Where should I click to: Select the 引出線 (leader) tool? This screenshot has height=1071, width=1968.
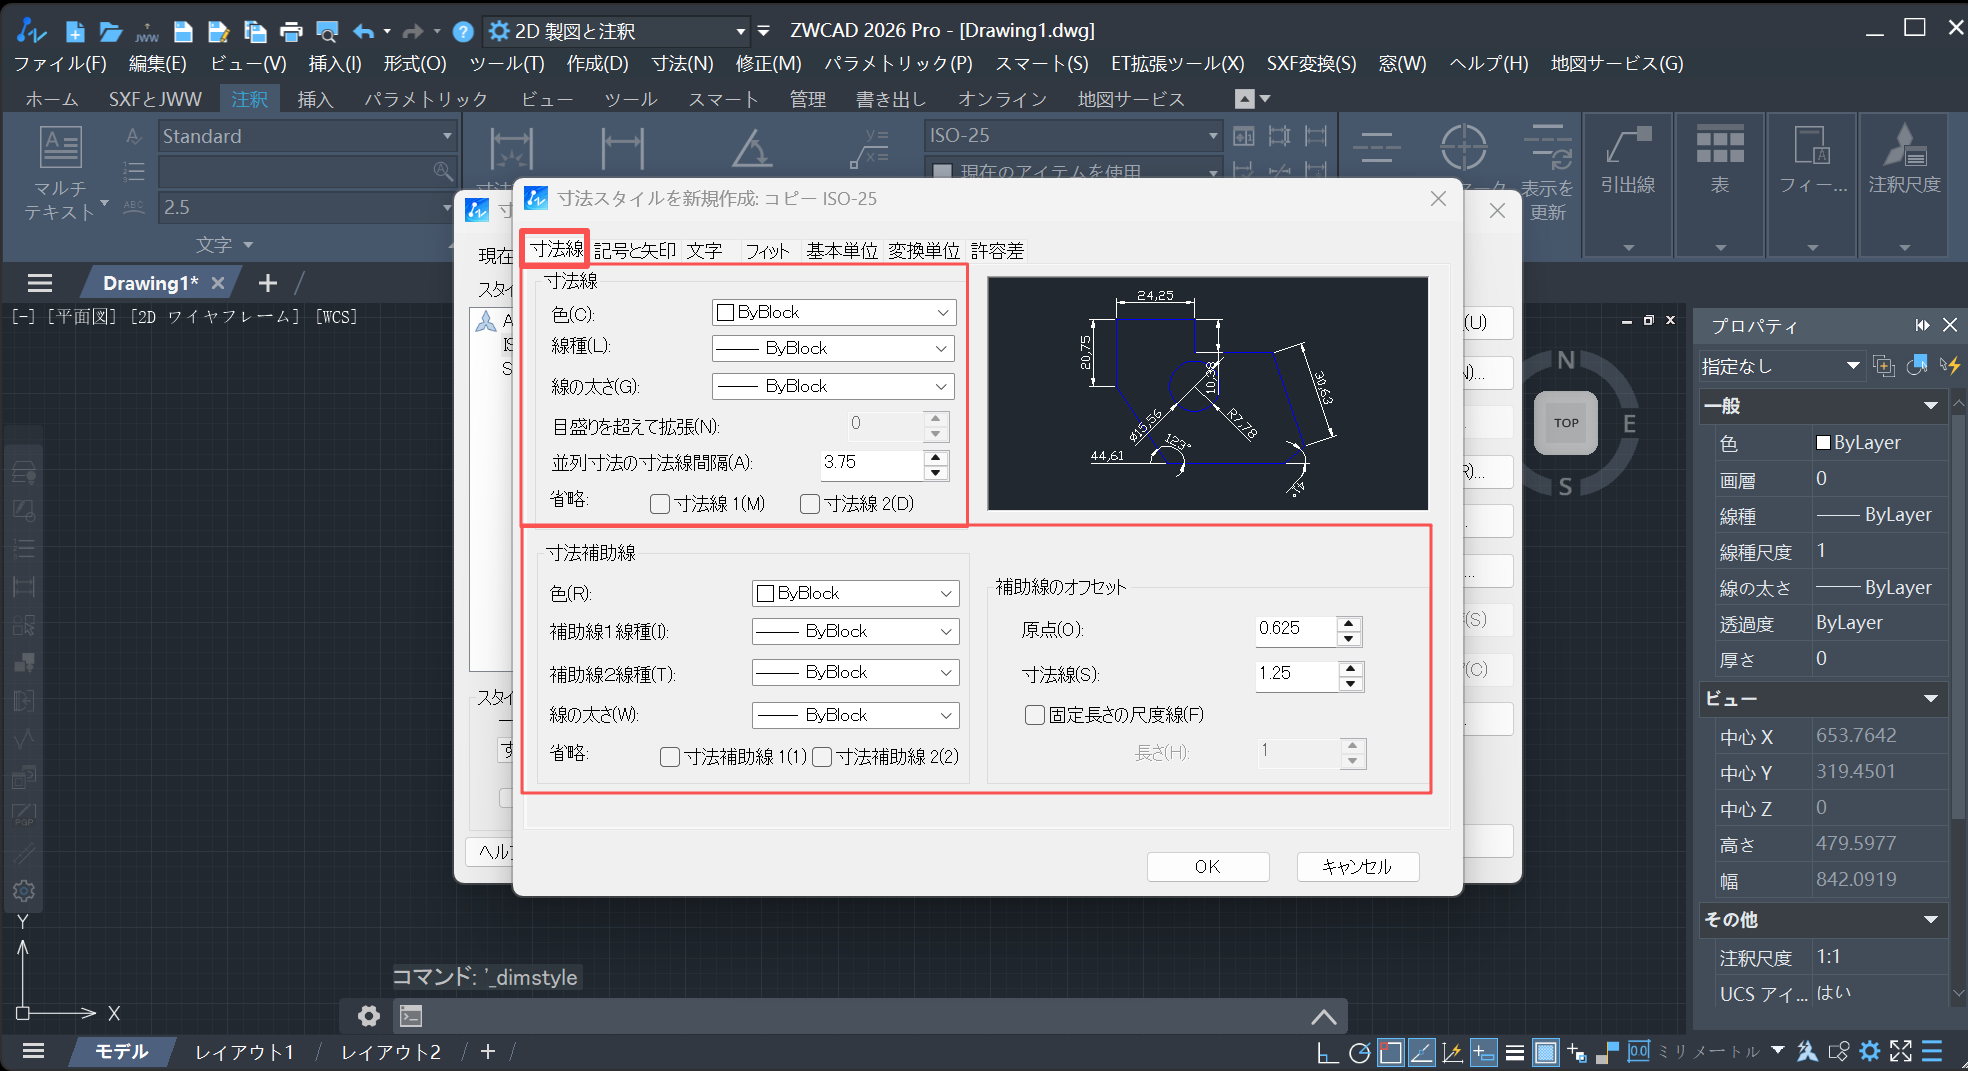coord(1627,160)
